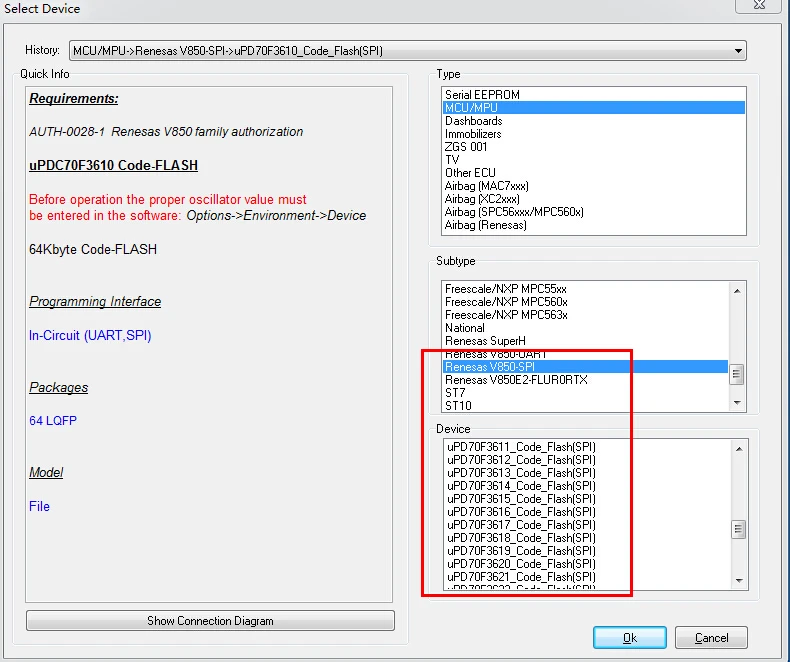Click the Ok button

630,638
